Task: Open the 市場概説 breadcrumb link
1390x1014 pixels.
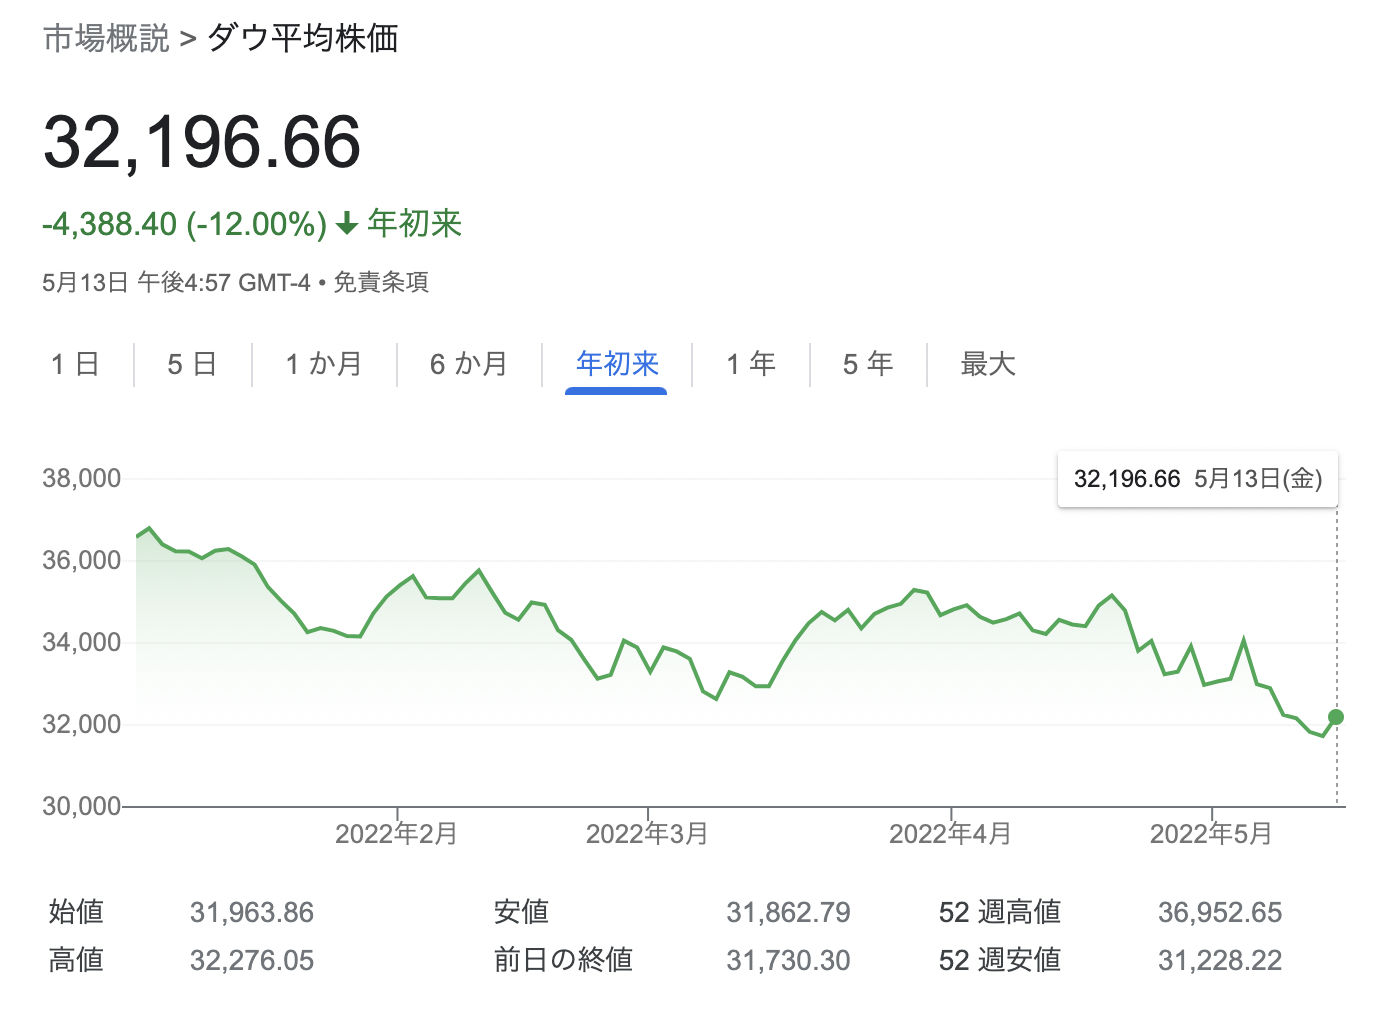Action: pyautogui.click(x=107, y=38)
